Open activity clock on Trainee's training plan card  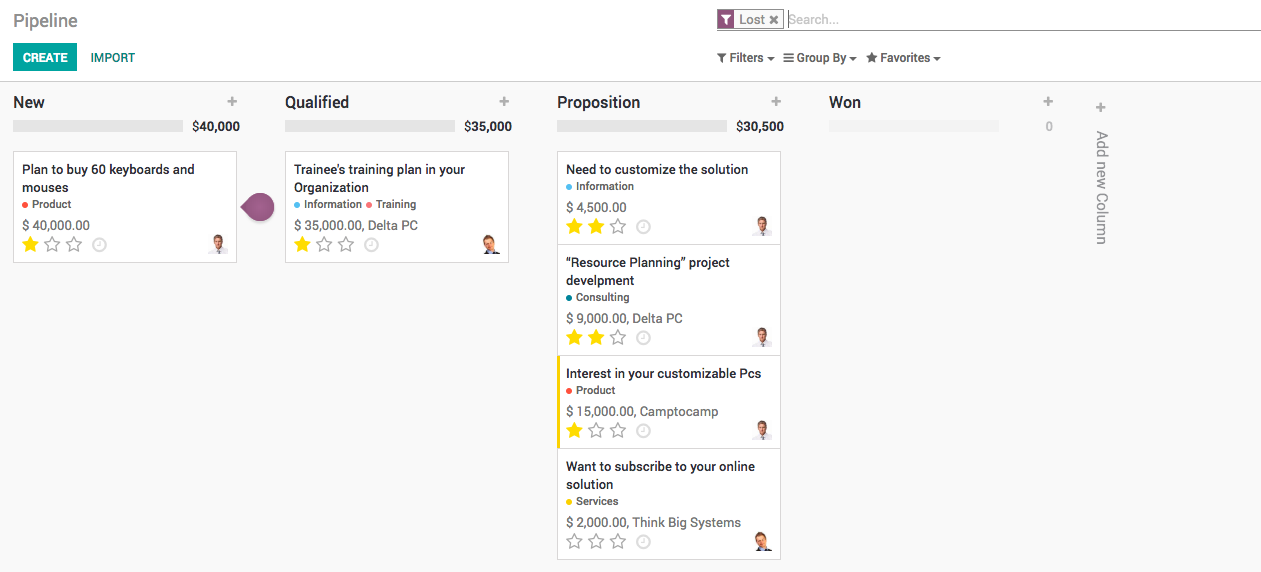coord(371,245)
